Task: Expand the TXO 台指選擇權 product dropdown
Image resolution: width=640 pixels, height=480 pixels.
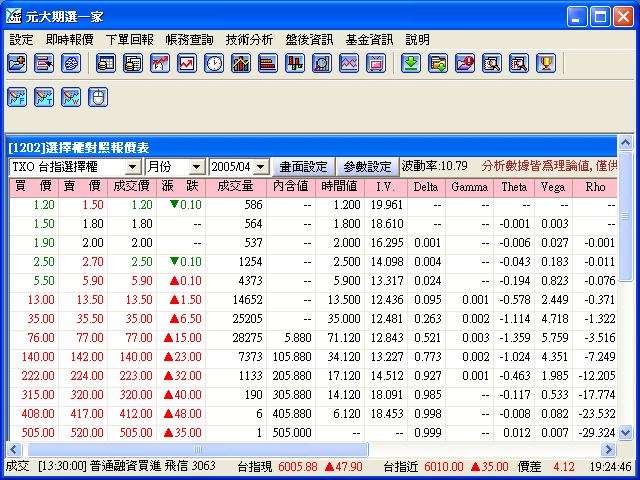Action: pos(132,166)
